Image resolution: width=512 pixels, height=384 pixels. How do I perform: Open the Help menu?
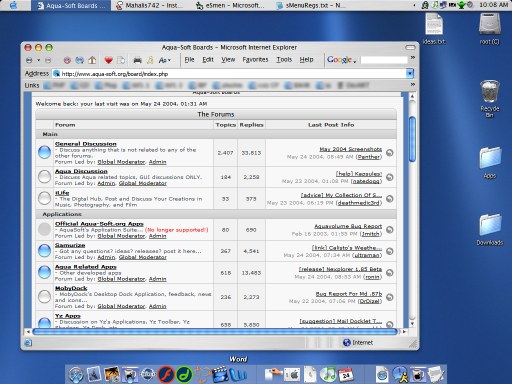[306, 60]
